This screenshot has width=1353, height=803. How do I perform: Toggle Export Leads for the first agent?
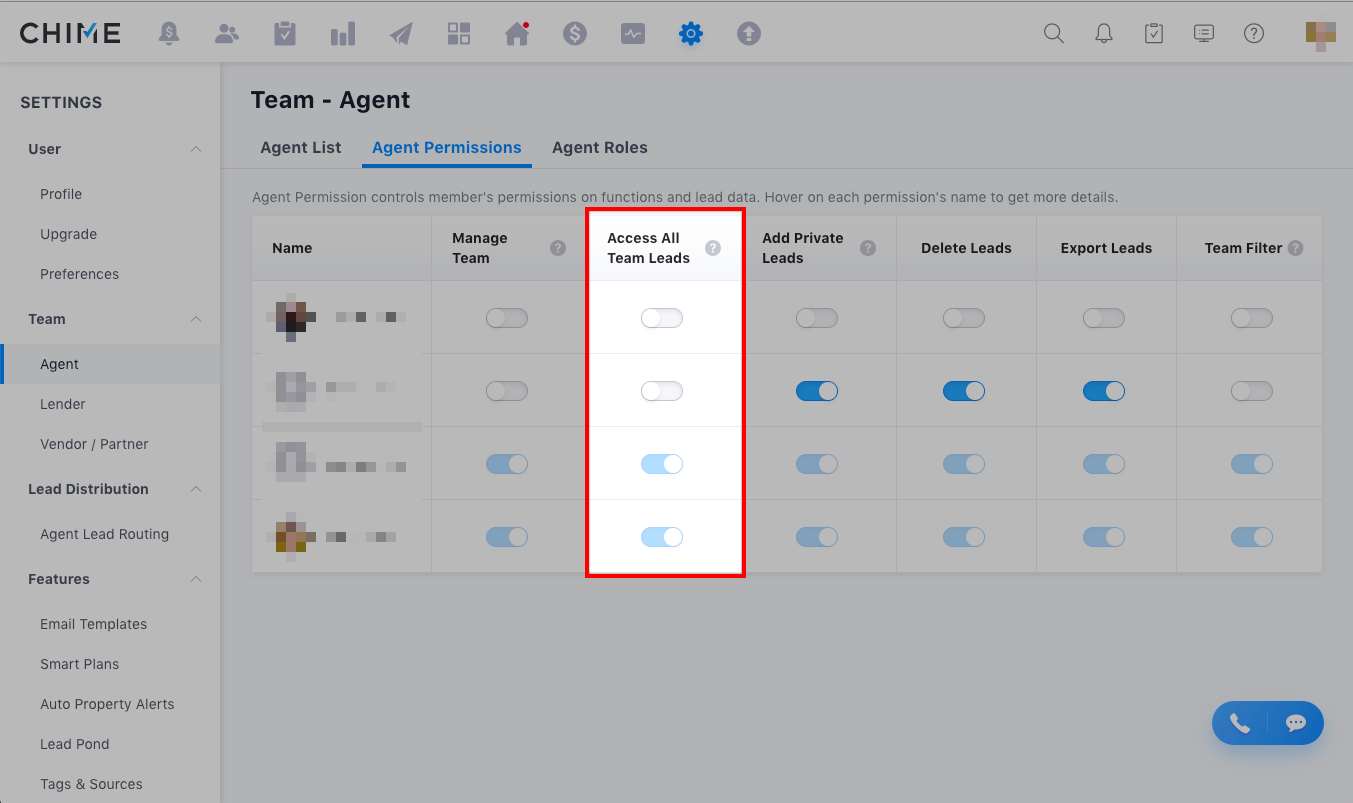(x=1104, y=318)
